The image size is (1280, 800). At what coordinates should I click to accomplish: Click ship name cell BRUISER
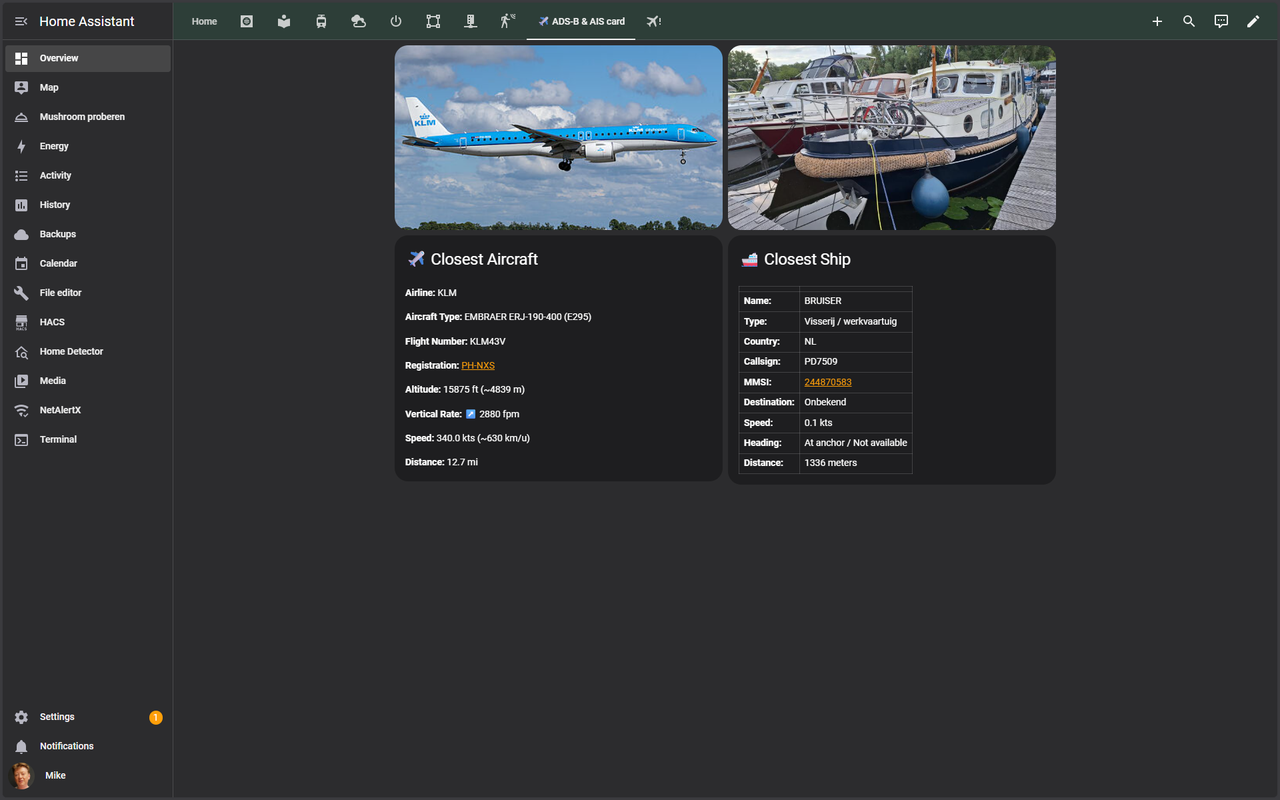coord(855,301)
